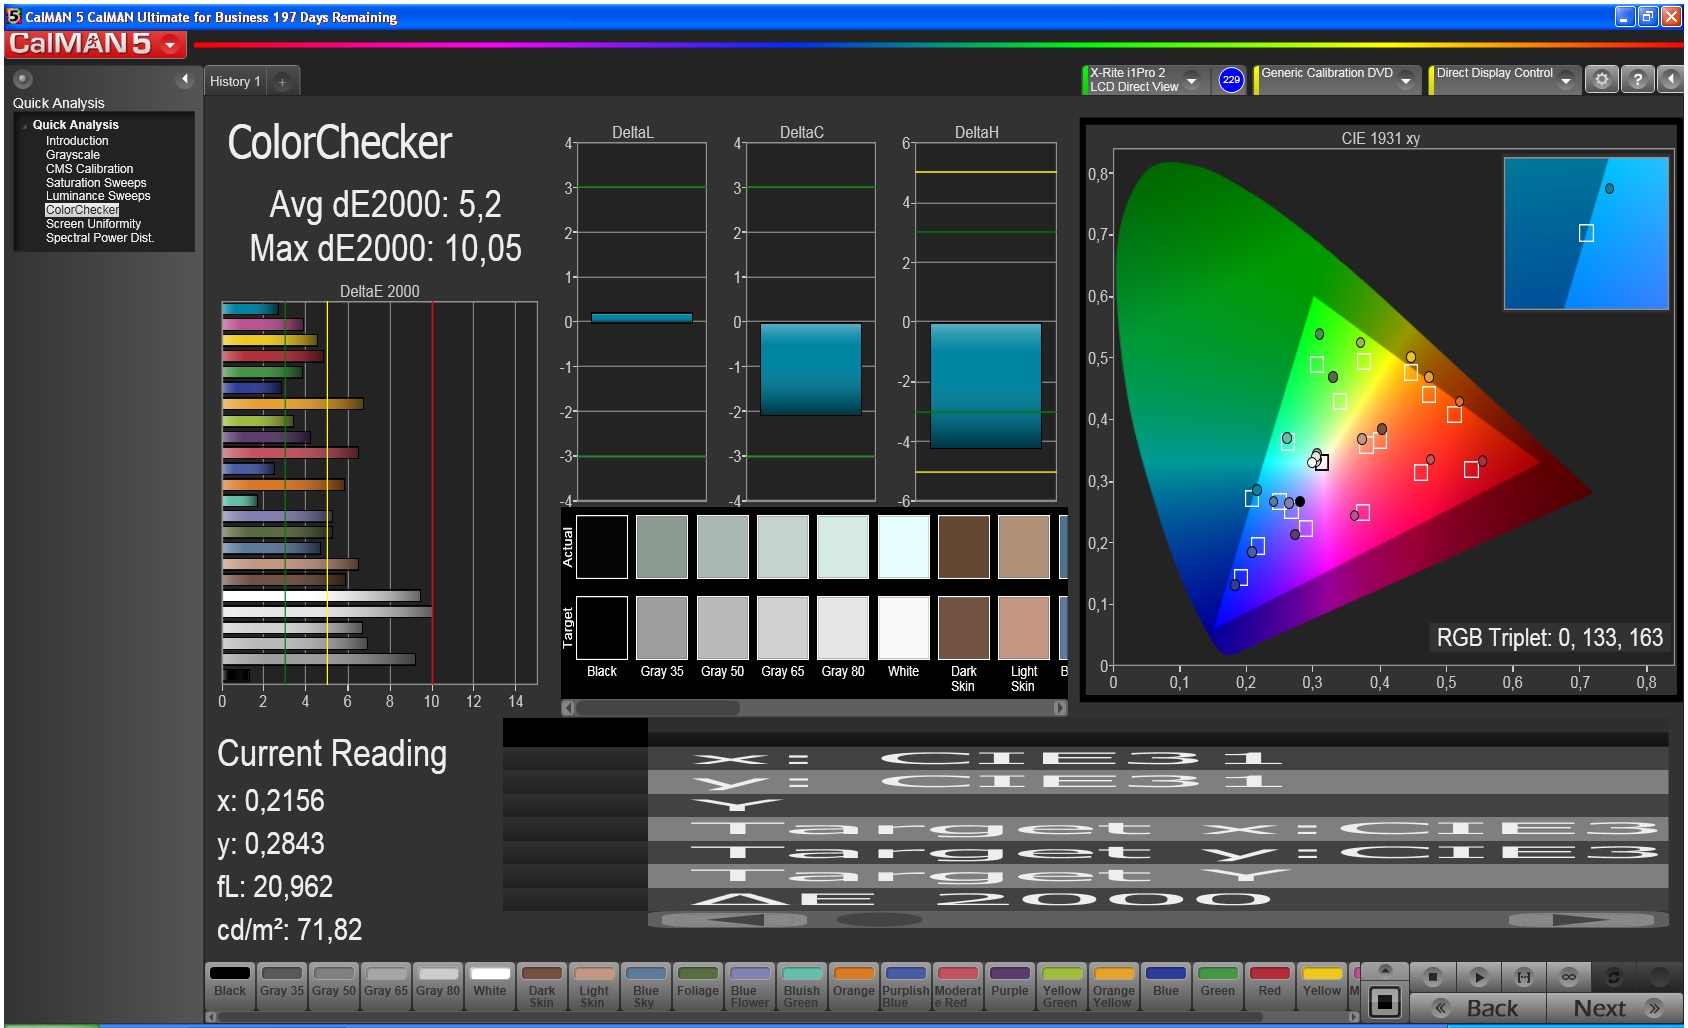Viewport: 1688px width, 1028px height.
Task: Select the Orange Yellow pattern button
Action: coord(1114,985)
